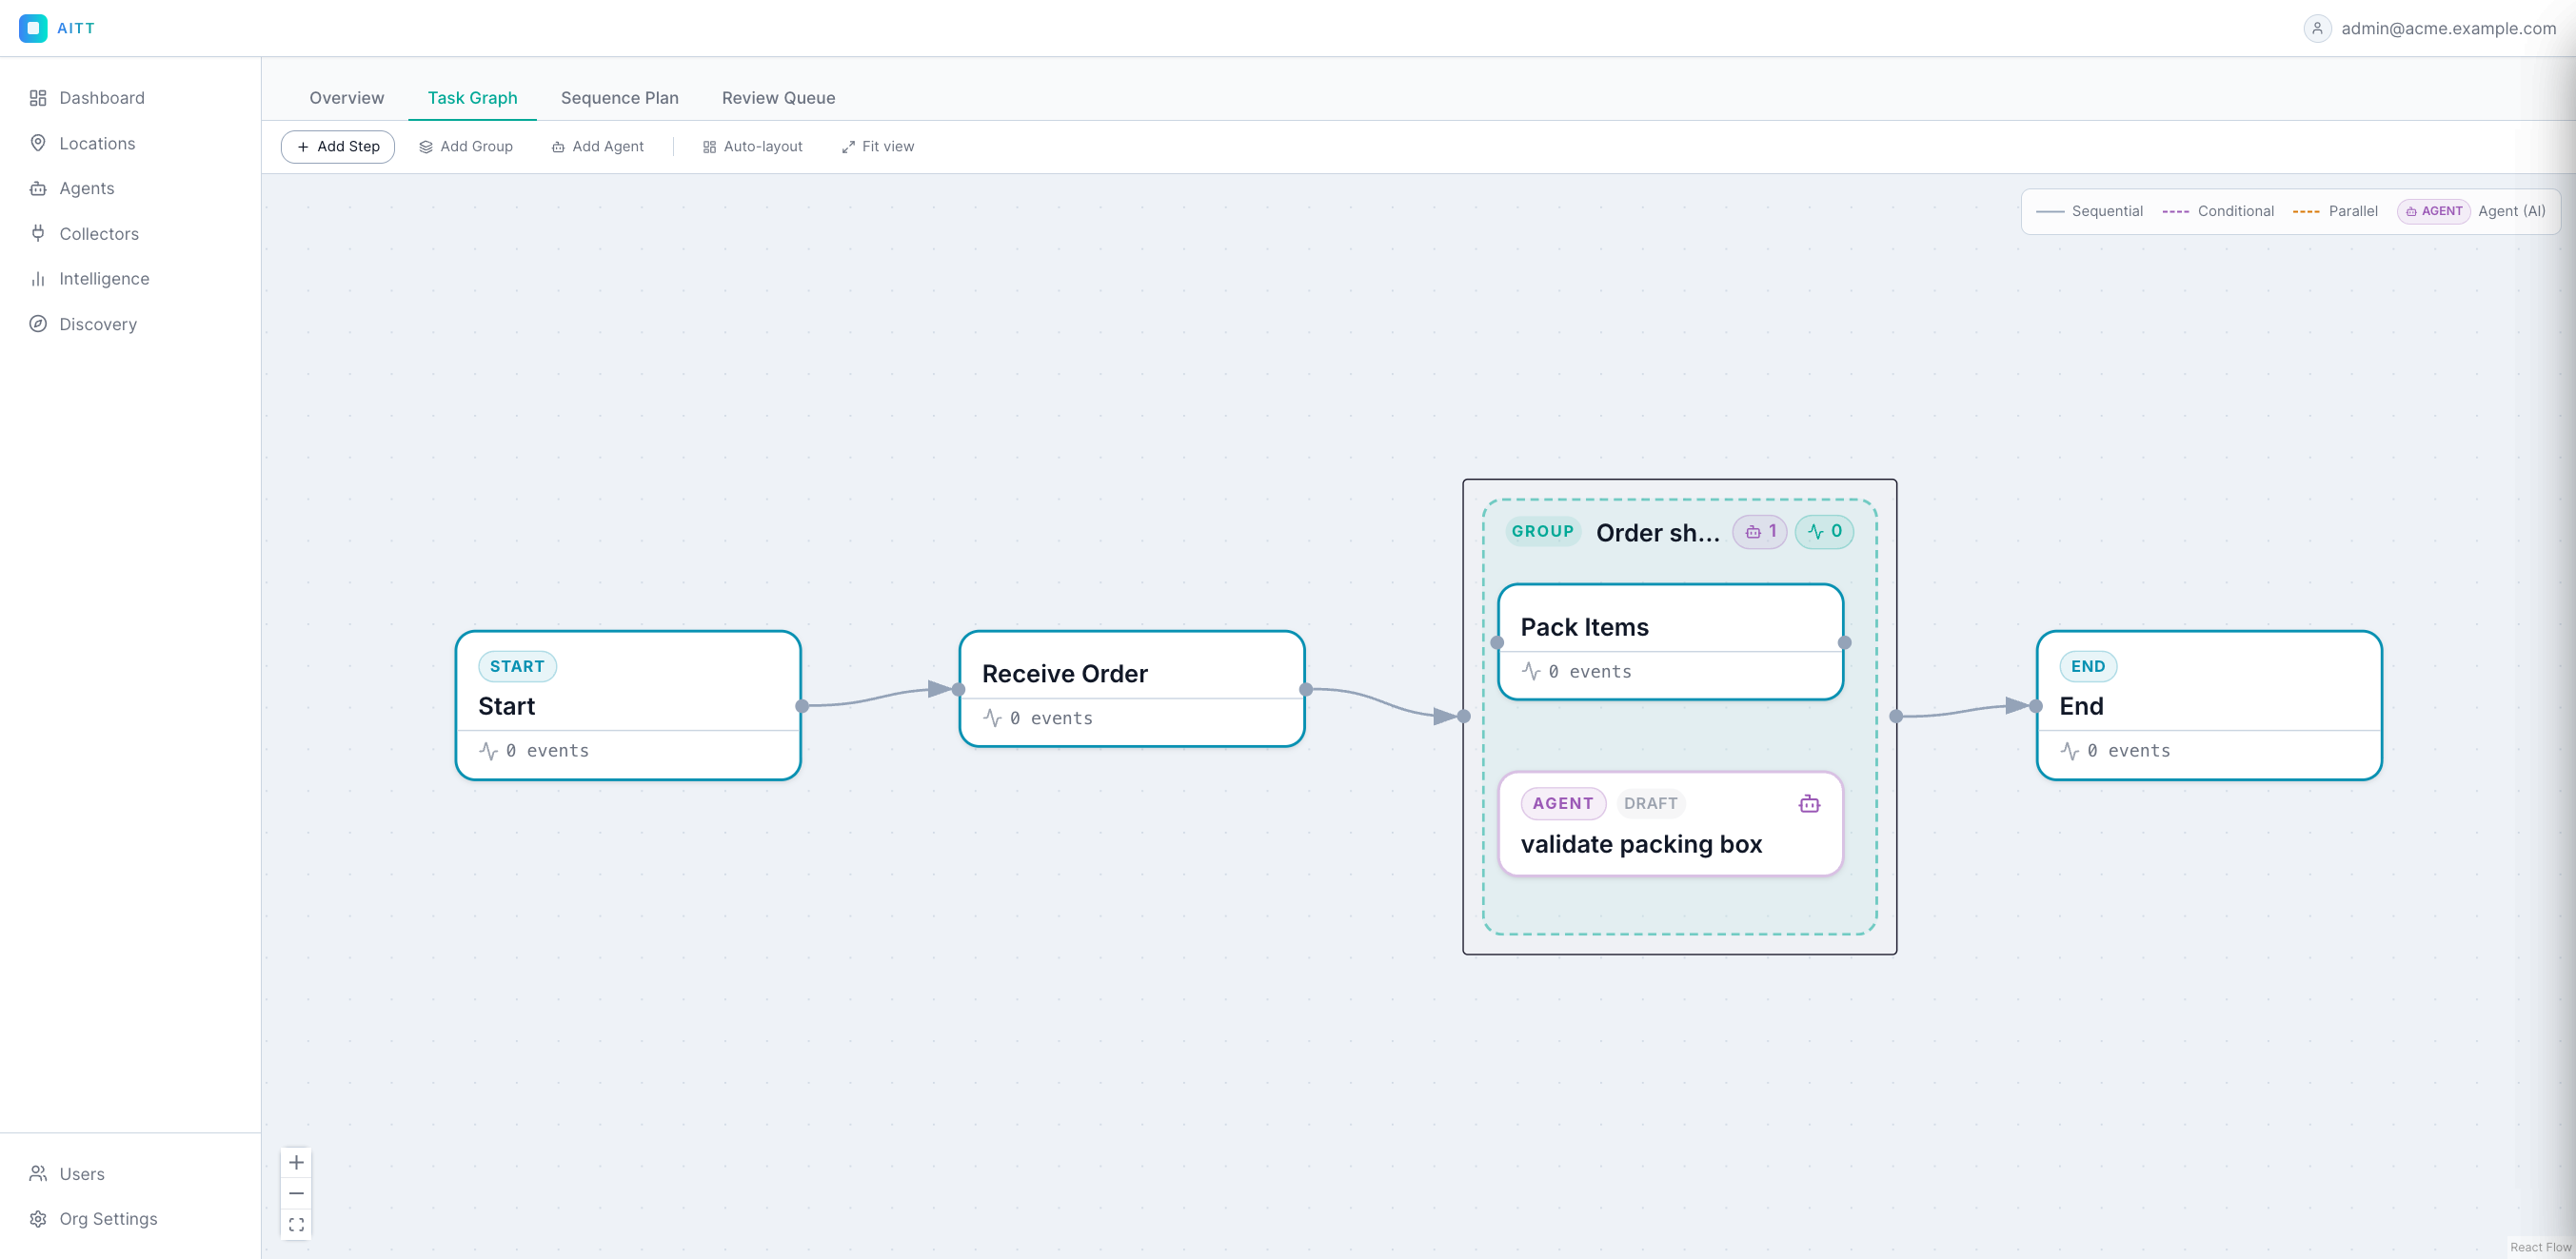Select the Pack Items node

[x=1670, y=642]
